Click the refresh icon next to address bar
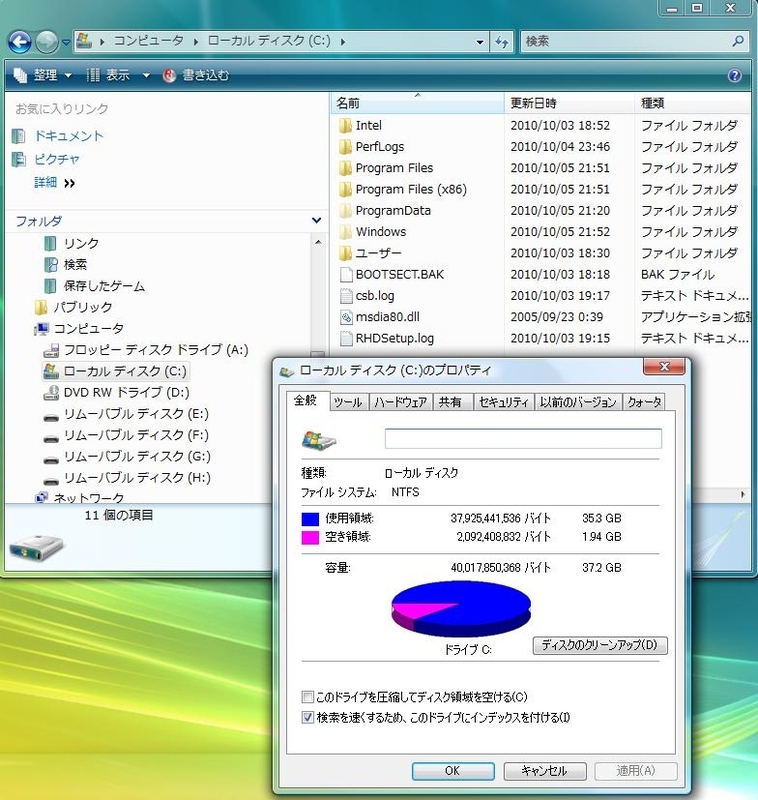 pyautogui.click(x=502, y=42)
